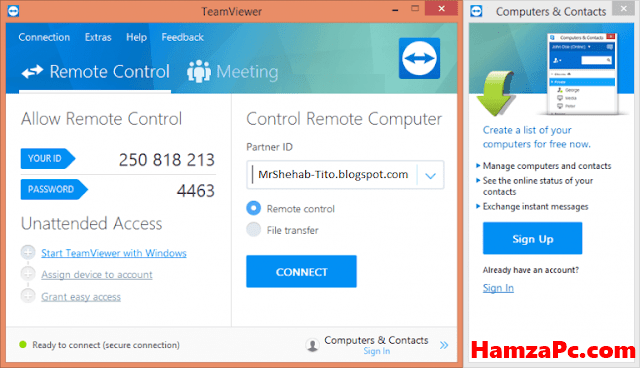Switch to the Remote Control tab
This screenshot has height=368, width=640.
coord(96,71)
